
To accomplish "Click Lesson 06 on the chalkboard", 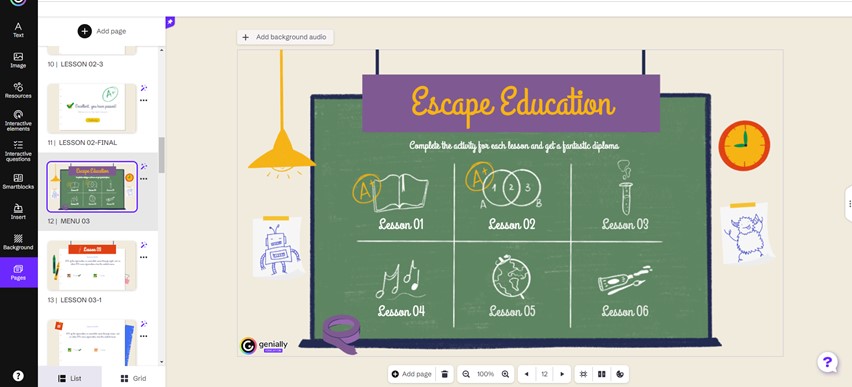I will coord(625,311).
